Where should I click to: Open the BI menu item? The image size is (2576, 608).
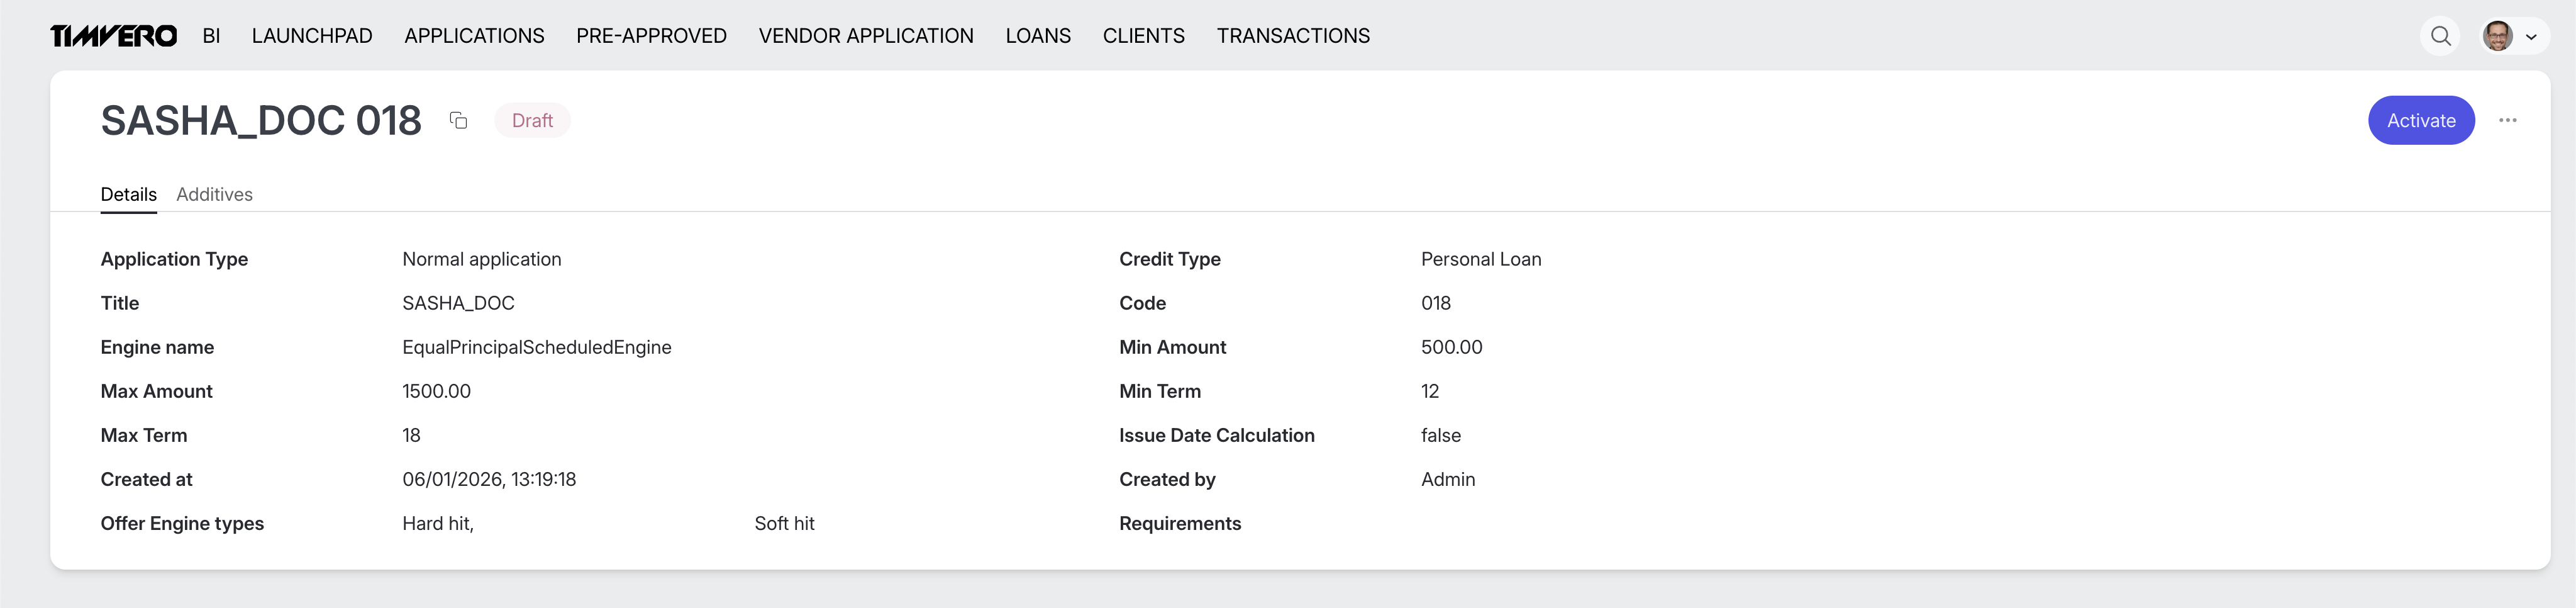[211, 36]
